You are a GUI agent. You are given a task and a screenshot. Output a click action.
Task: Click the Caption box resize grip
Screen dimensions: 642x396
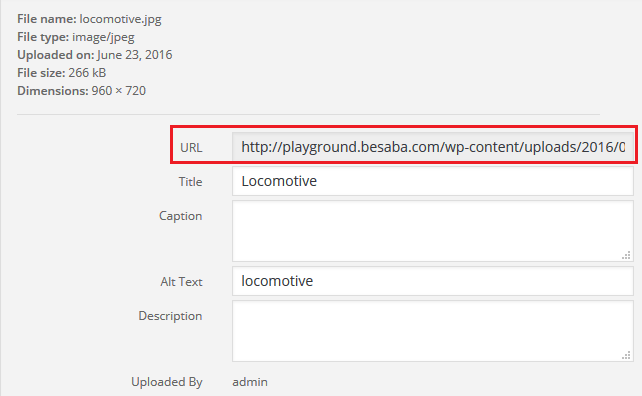click(626, 255)
